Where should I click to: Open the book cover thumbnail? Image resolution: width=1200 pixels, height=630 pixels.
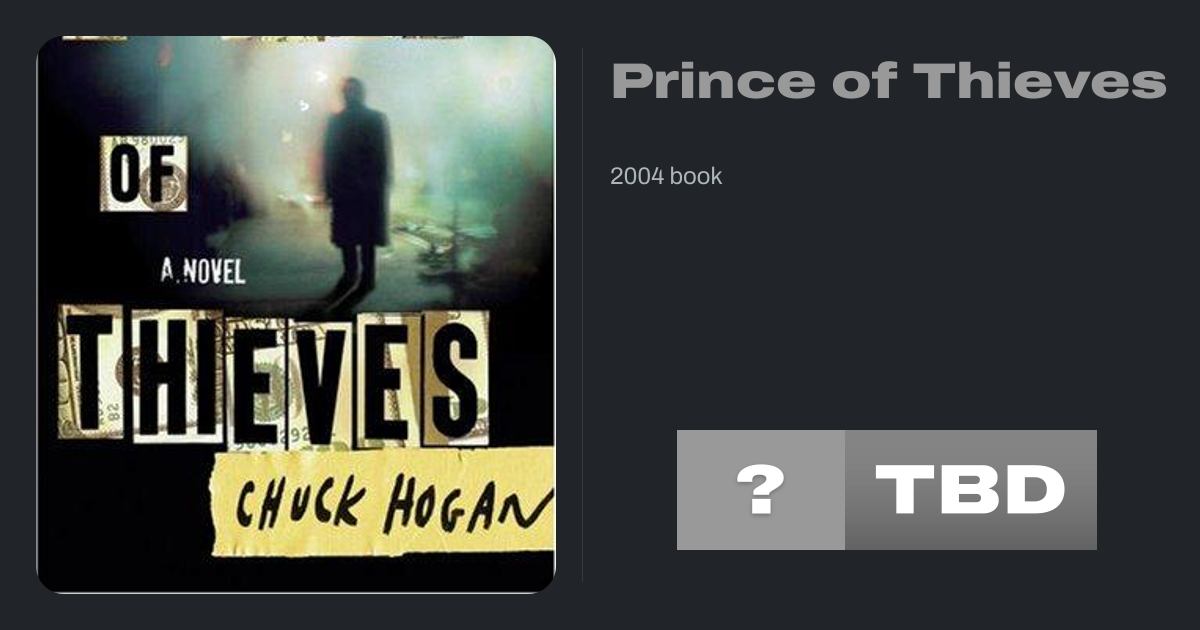click(x=296, y=315)
